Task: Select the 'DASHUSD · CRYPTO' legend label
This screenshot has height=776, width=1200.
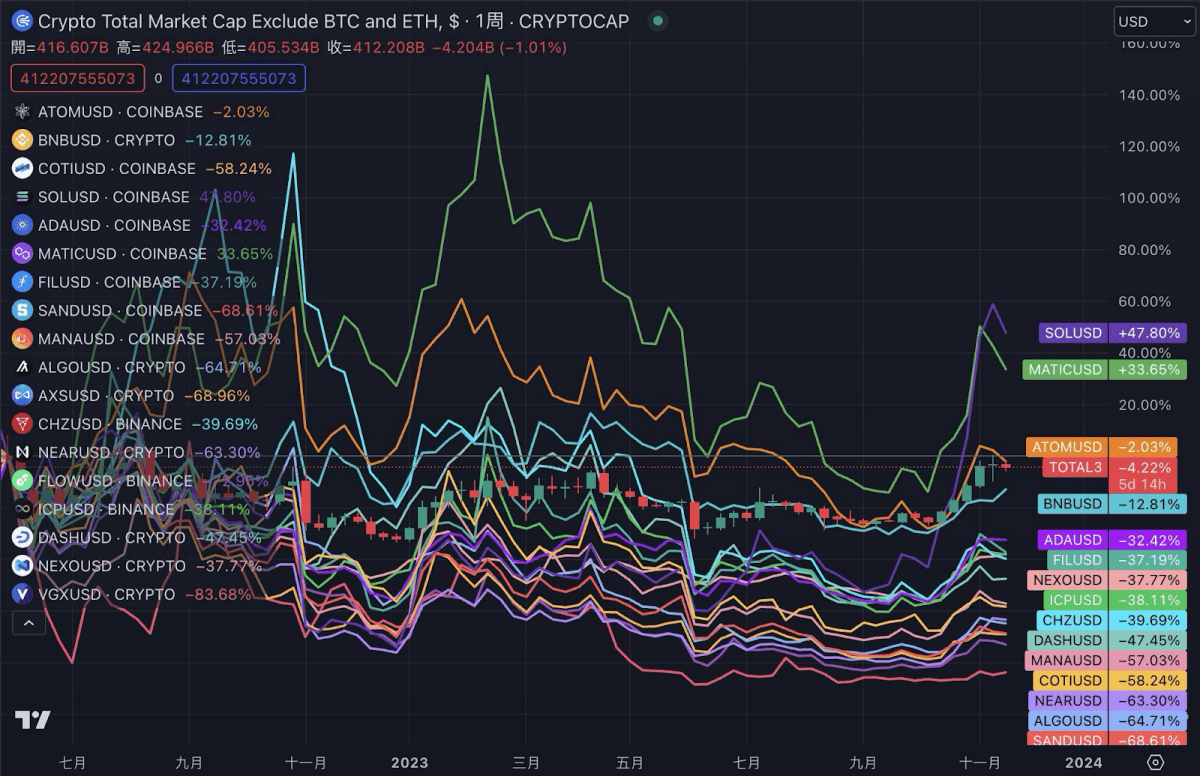Action: [x=112, y=537]
